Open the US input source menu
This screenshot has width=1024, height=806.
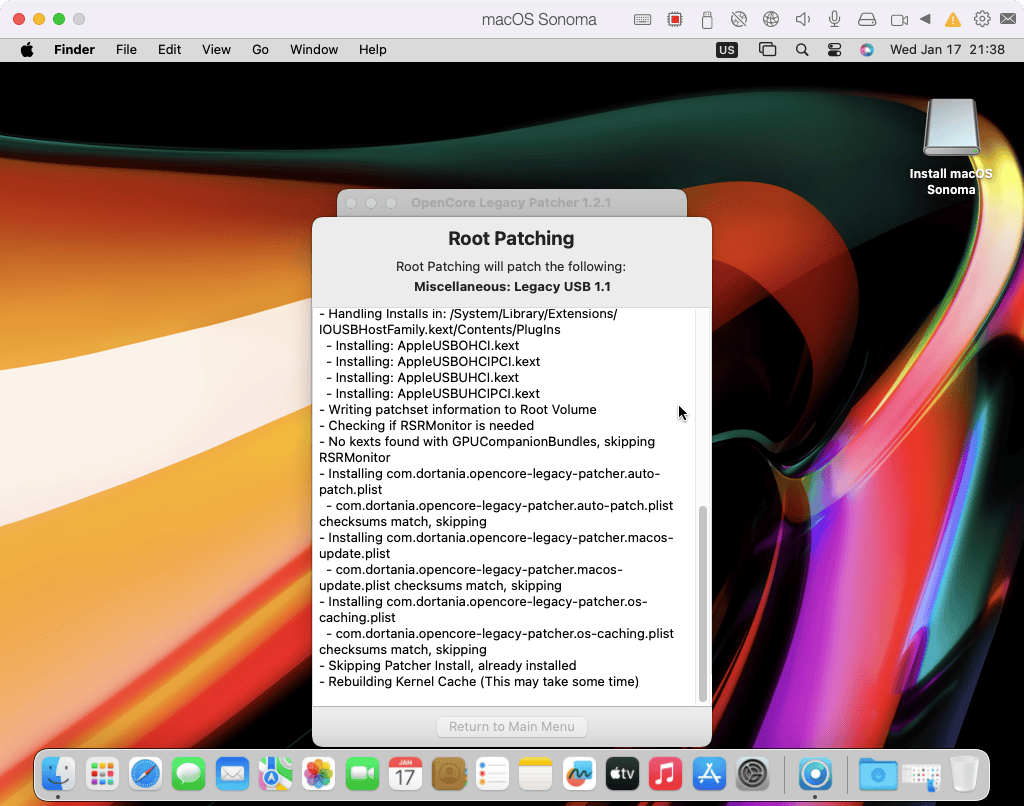[727, 49]
